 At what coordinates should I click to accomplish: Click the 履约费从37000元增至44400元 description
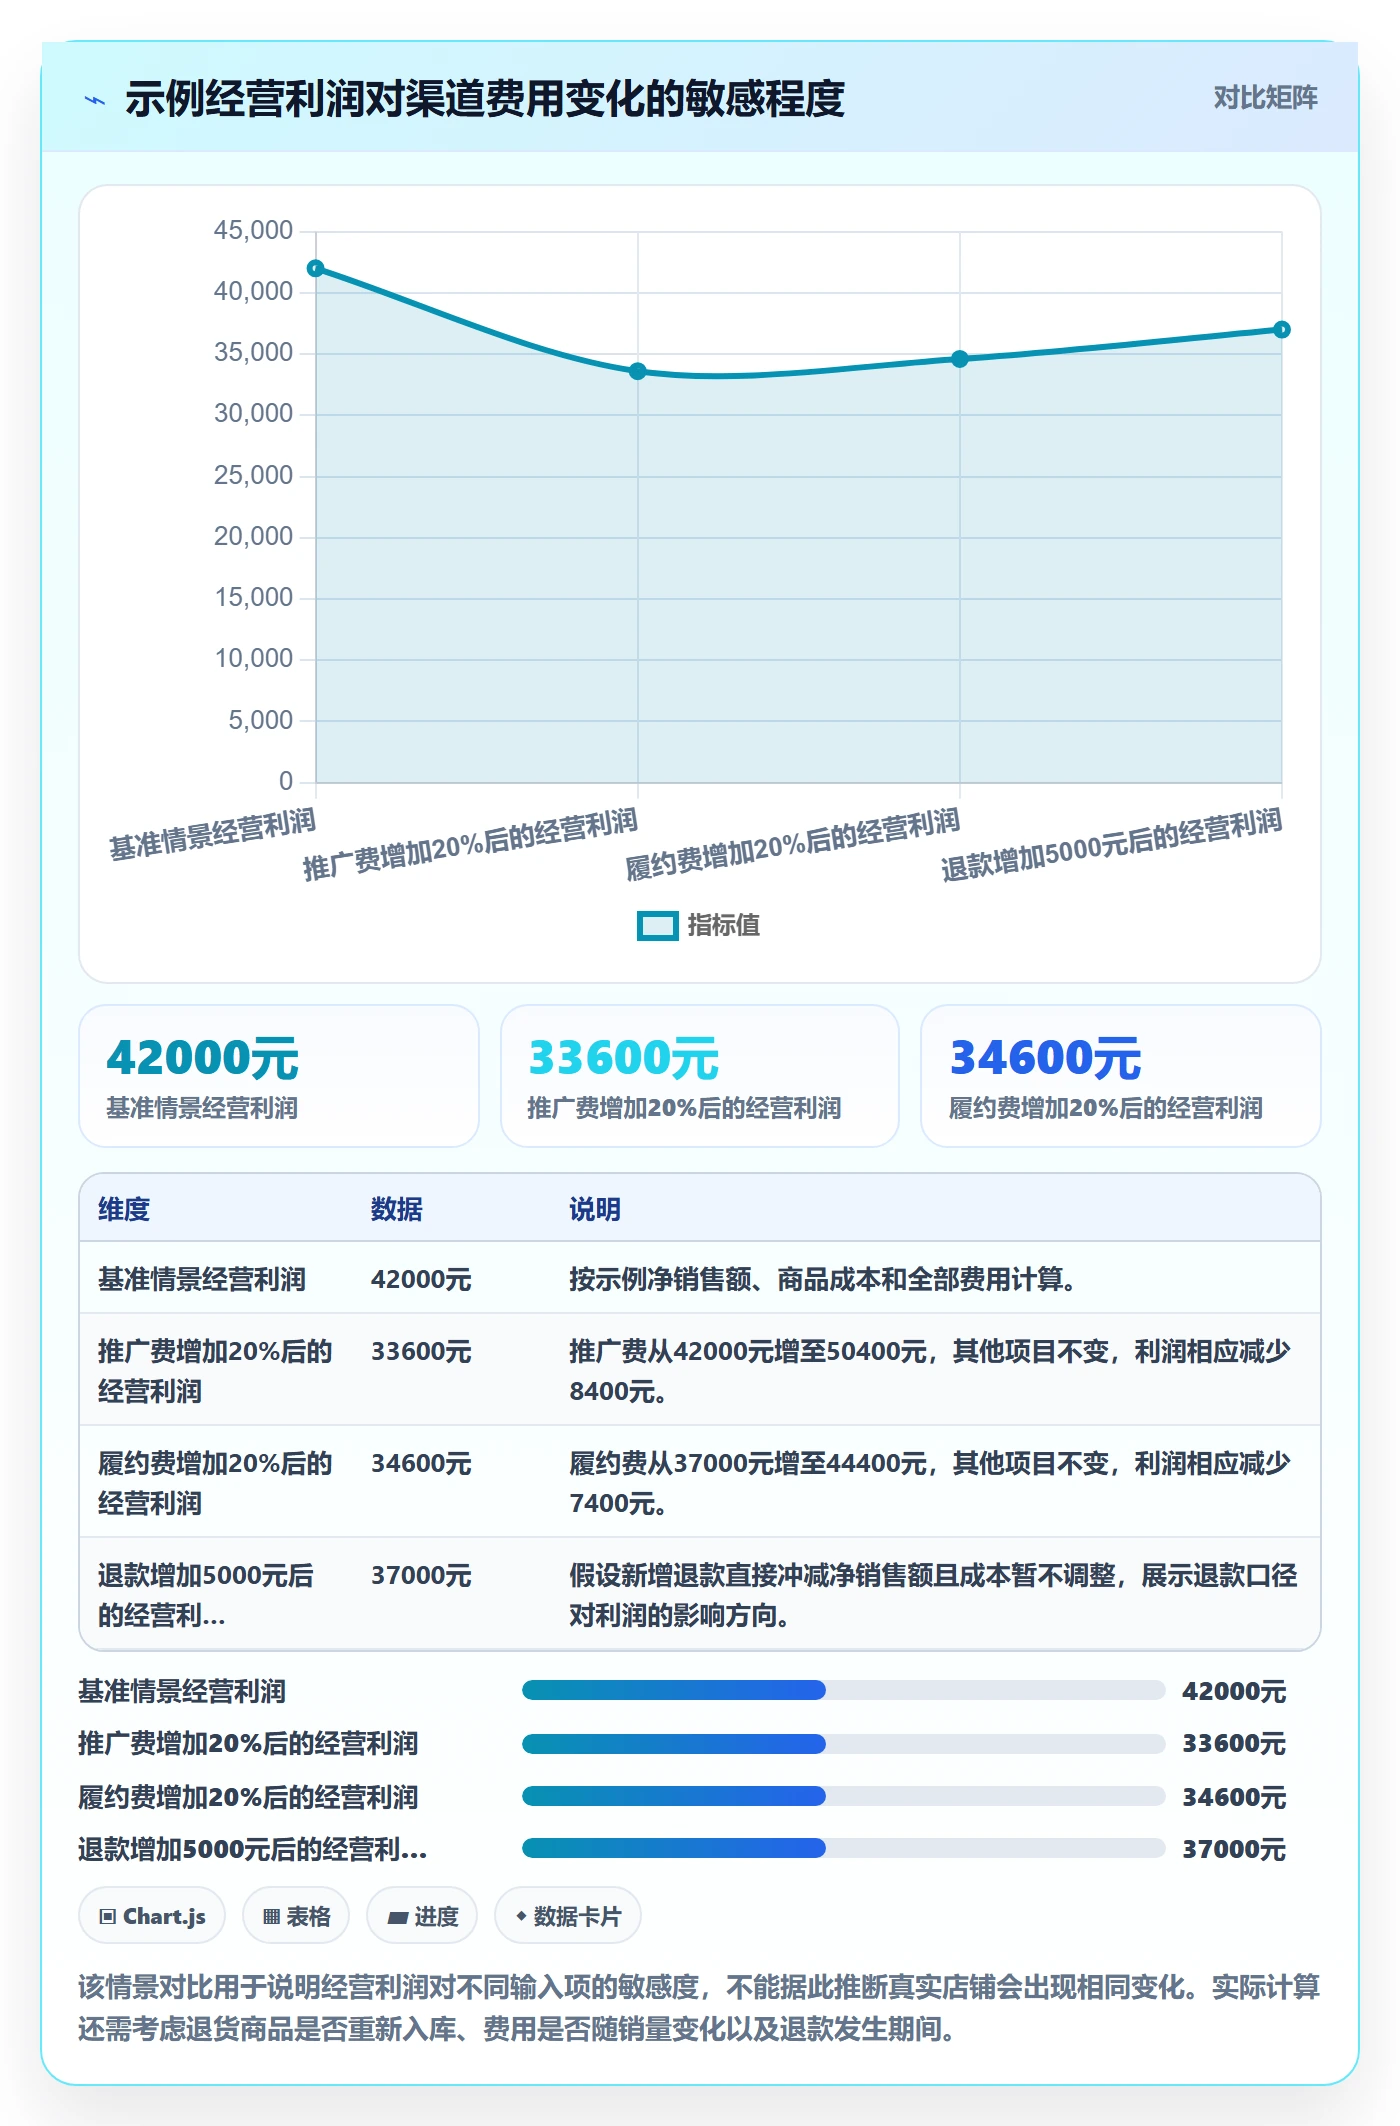tap(930, 1483)
